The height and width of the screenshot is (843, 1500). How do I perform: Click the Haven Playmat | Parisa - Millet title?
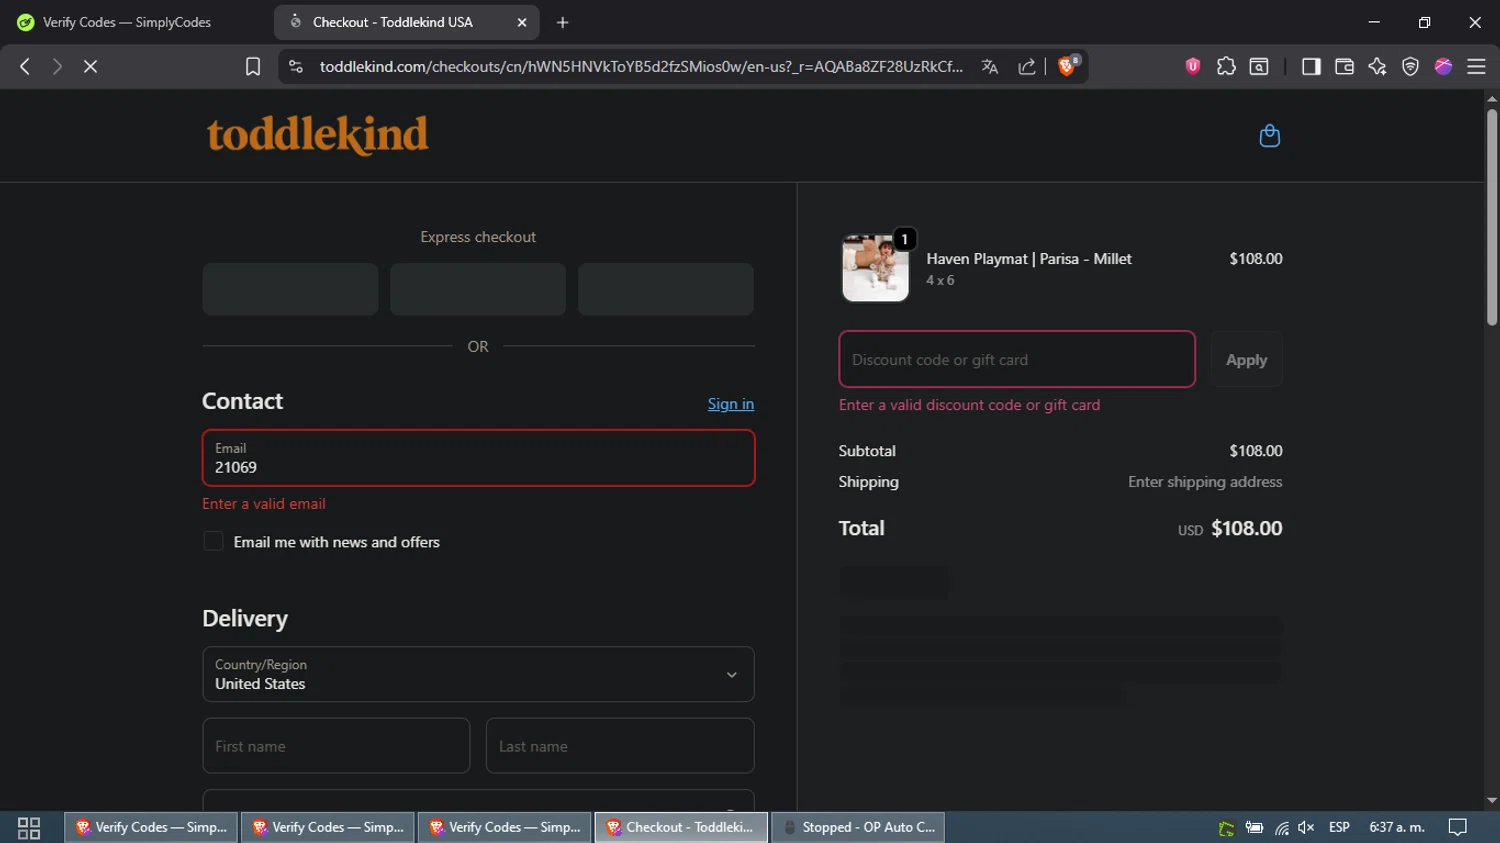coord(1029,259)
